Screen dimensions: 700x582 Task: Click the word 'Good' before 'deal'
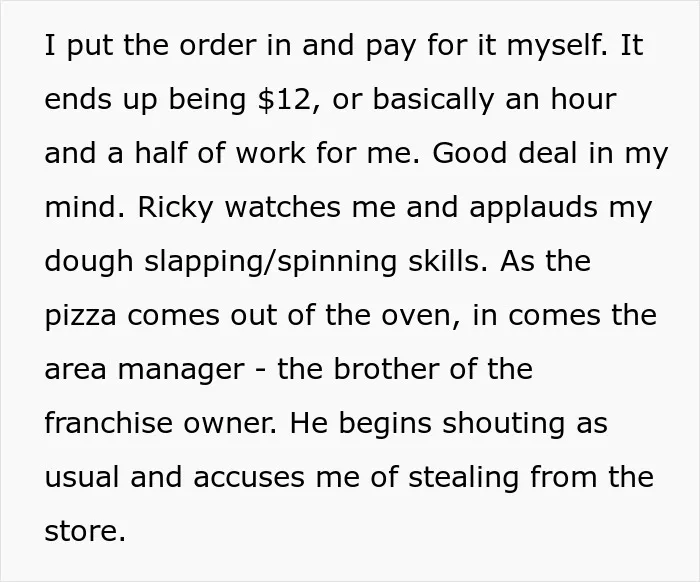tap(469, 153)
